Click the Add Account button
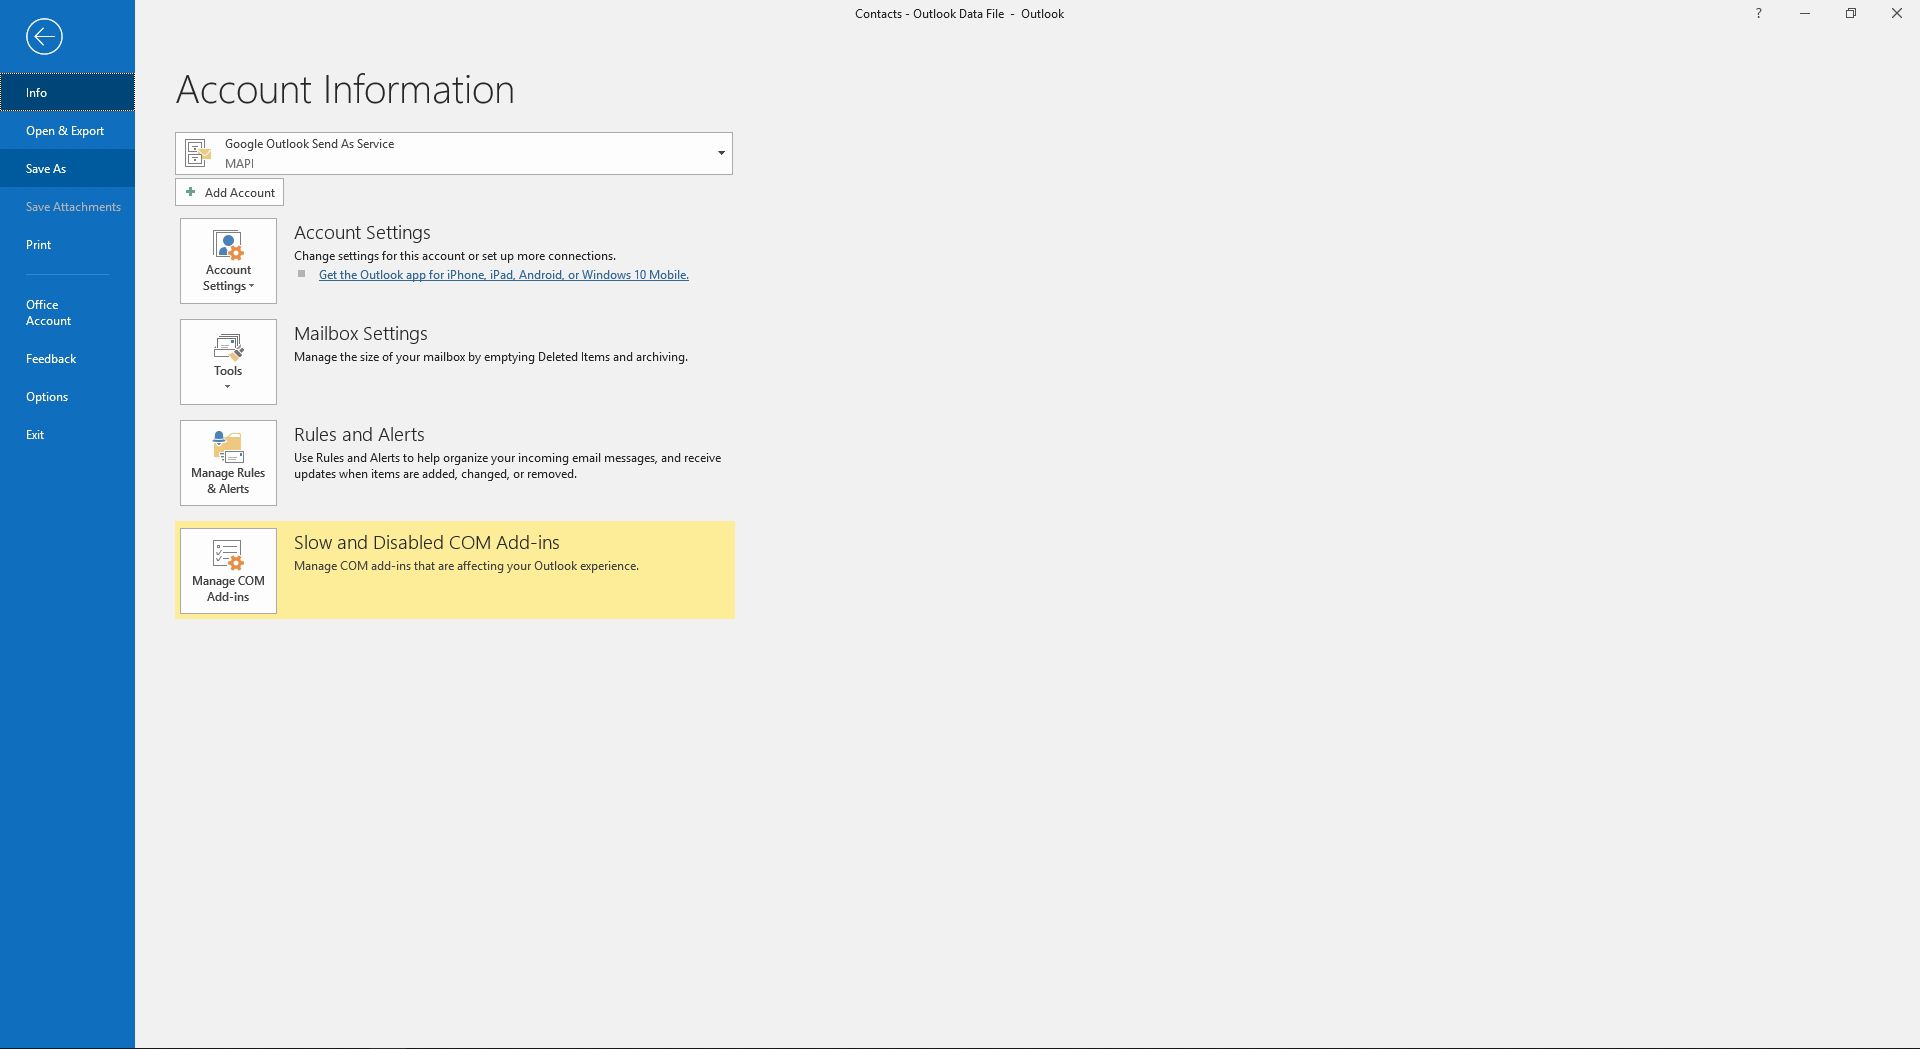1920x1049 pixels. [229, 192]
